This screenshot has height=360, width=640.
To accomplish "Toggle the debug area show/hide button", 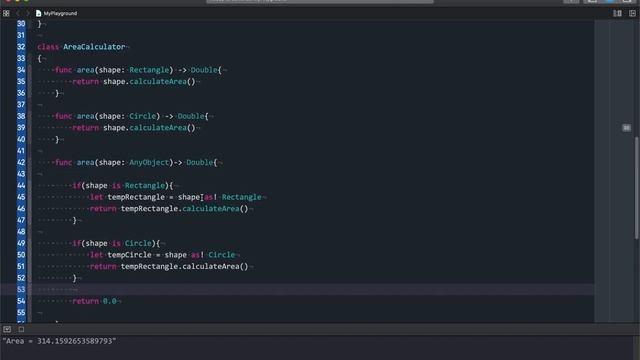I will pyautogui.click(x=7, y=329).
